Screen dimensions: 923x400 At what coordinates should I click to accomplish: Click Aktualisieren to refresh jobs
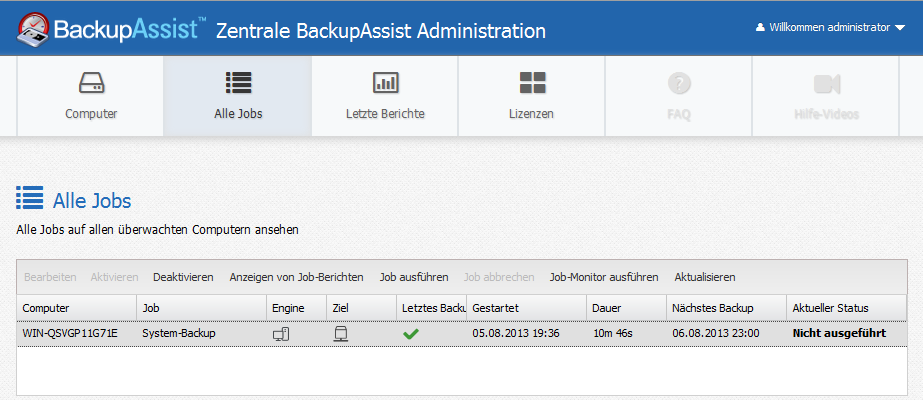[x=705, y=277]
